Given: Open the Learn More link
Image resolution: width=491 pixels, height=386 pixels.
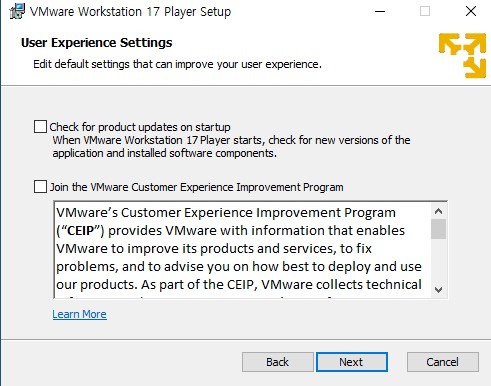Looking at the screenshot, I should pos(79,314).
